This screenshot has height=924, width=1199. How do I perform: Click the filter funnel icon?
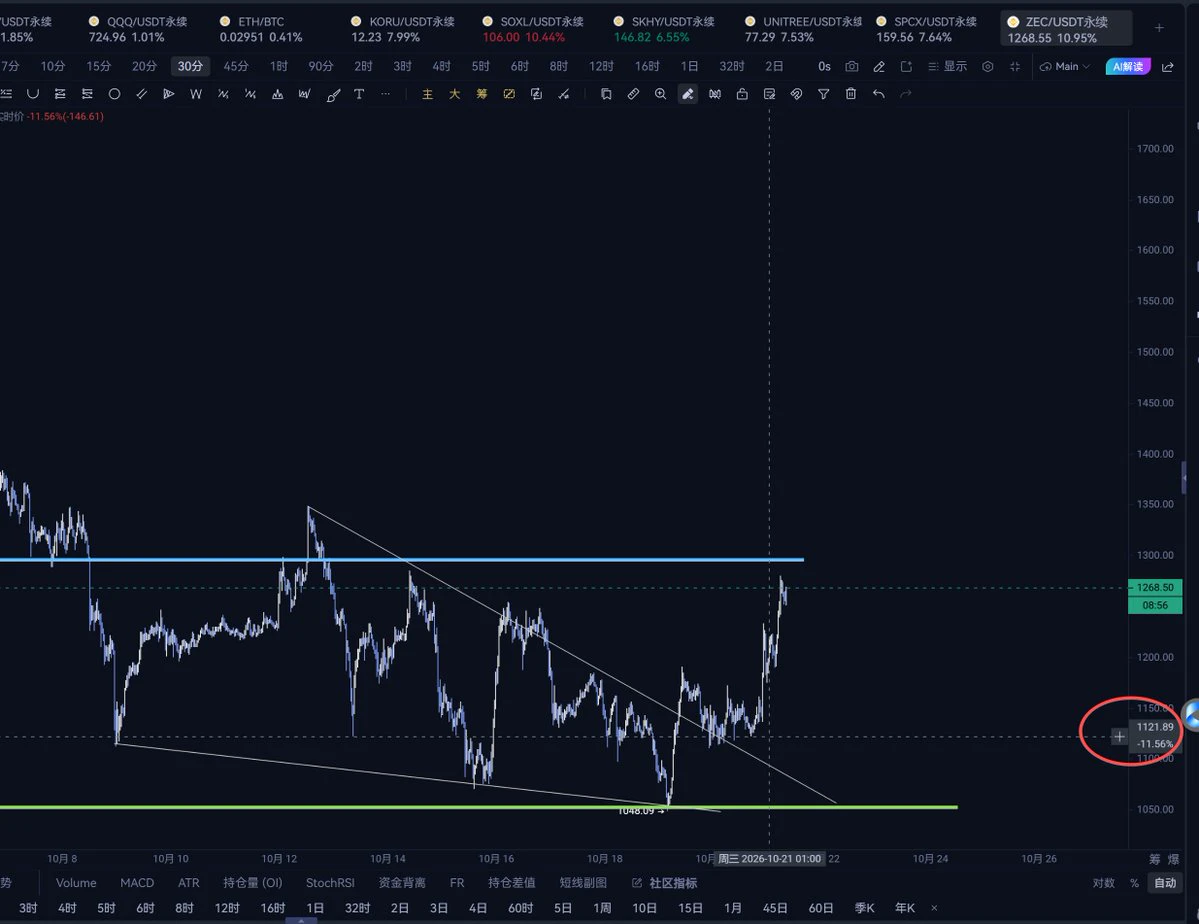point(824,94)
